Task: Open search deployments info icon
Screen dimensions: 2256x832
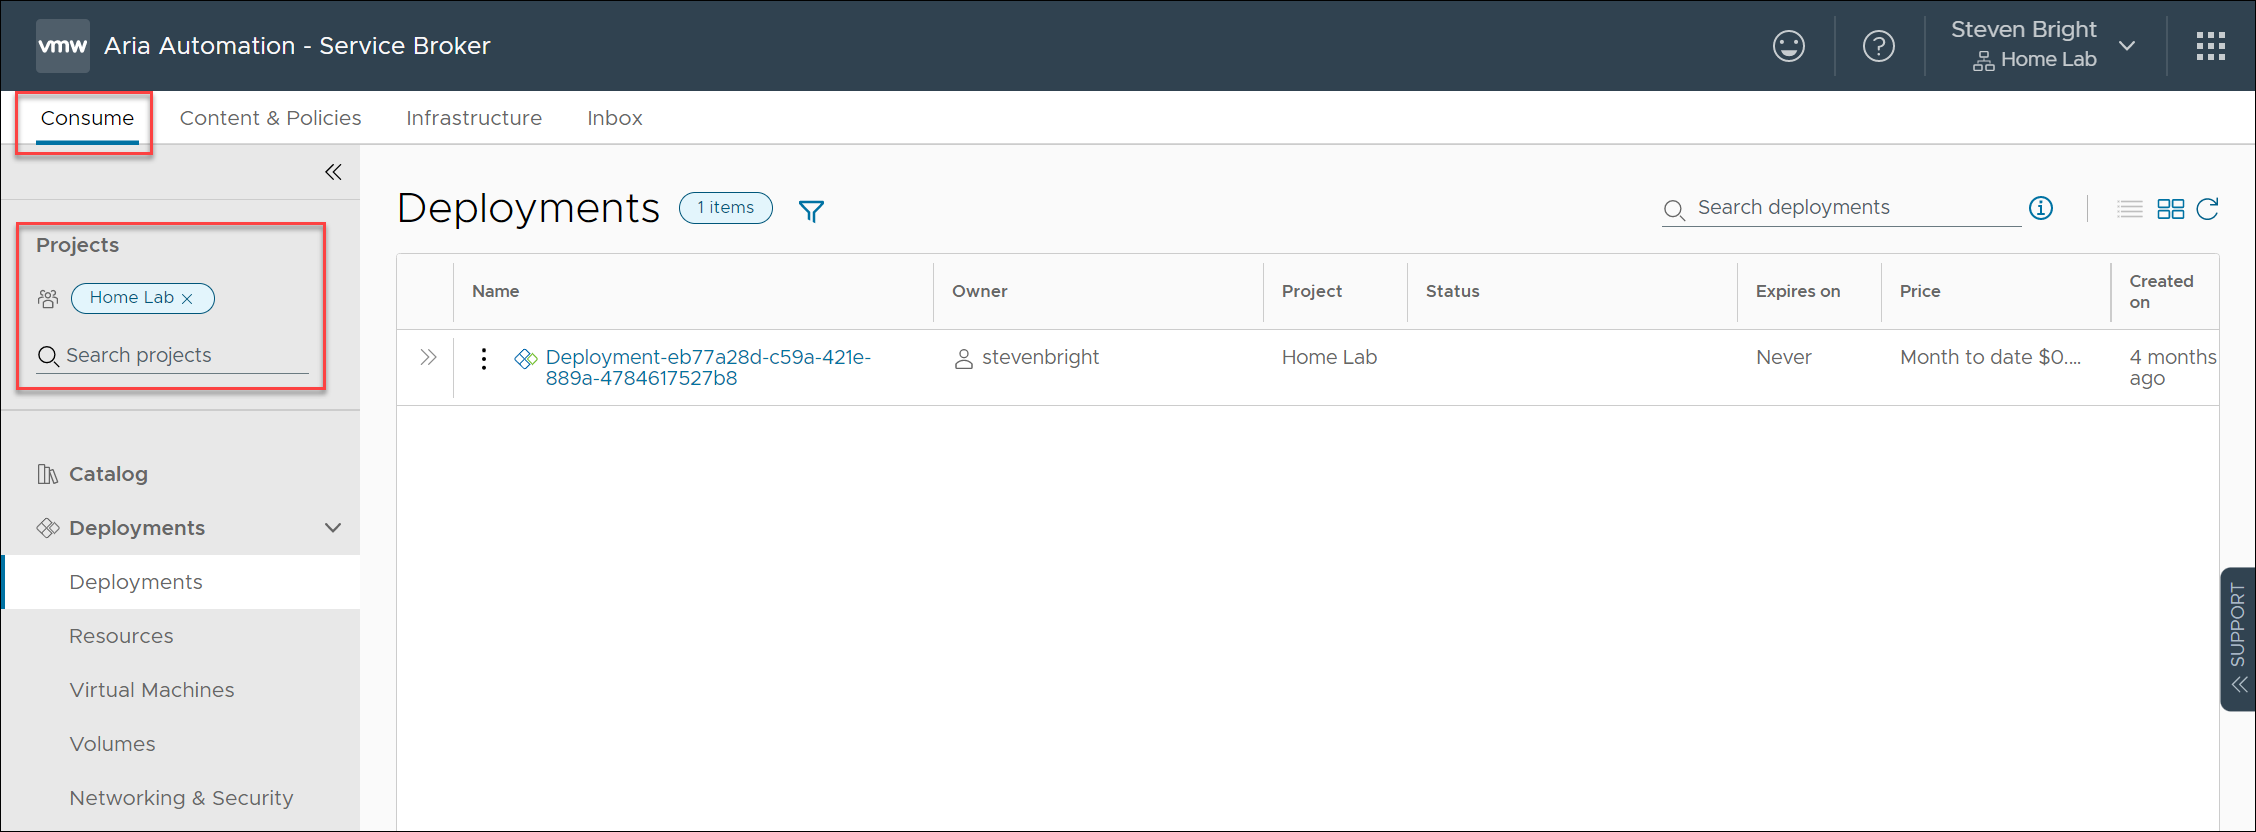Action: [x=2041, y=208]
